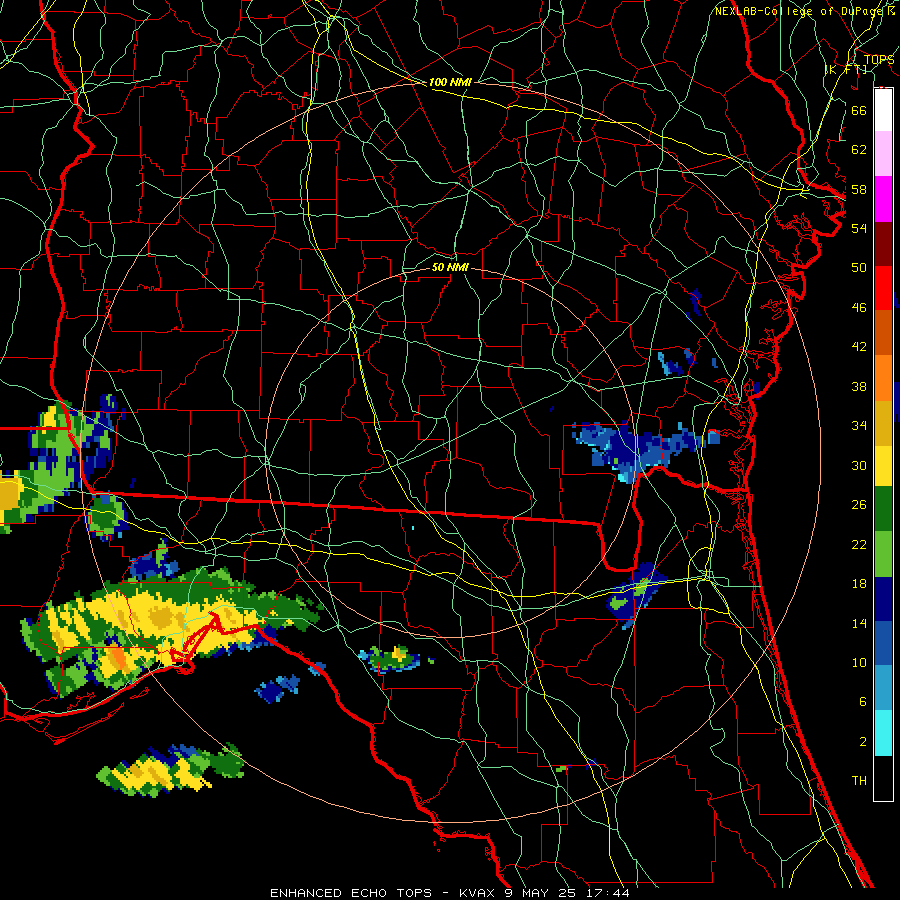Click the bright orange legend swatch
Screen dimensions: 900x900
[883, 378]
